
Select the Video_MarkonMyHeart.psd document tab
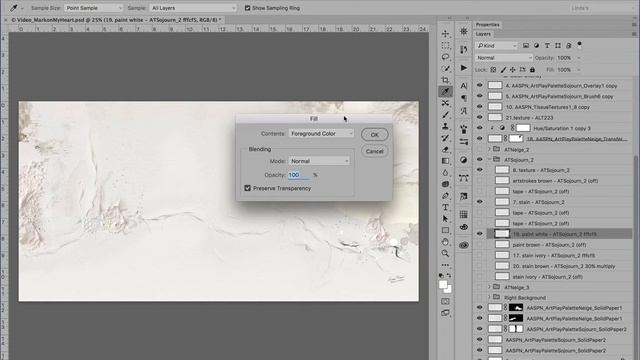pyautogui.click(x=116, y=20)
